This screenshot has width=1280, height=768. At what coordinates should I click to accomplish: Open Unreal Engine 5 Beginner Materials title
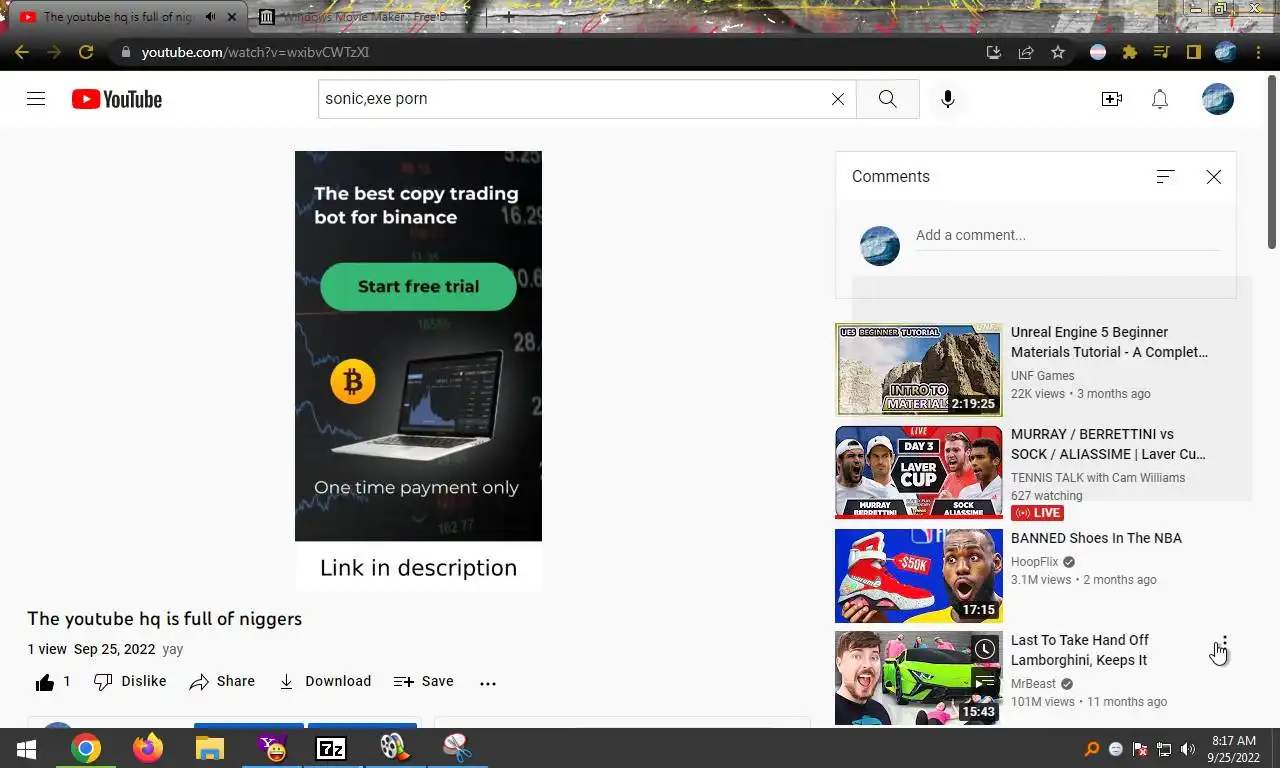(x=1109, y=342)
